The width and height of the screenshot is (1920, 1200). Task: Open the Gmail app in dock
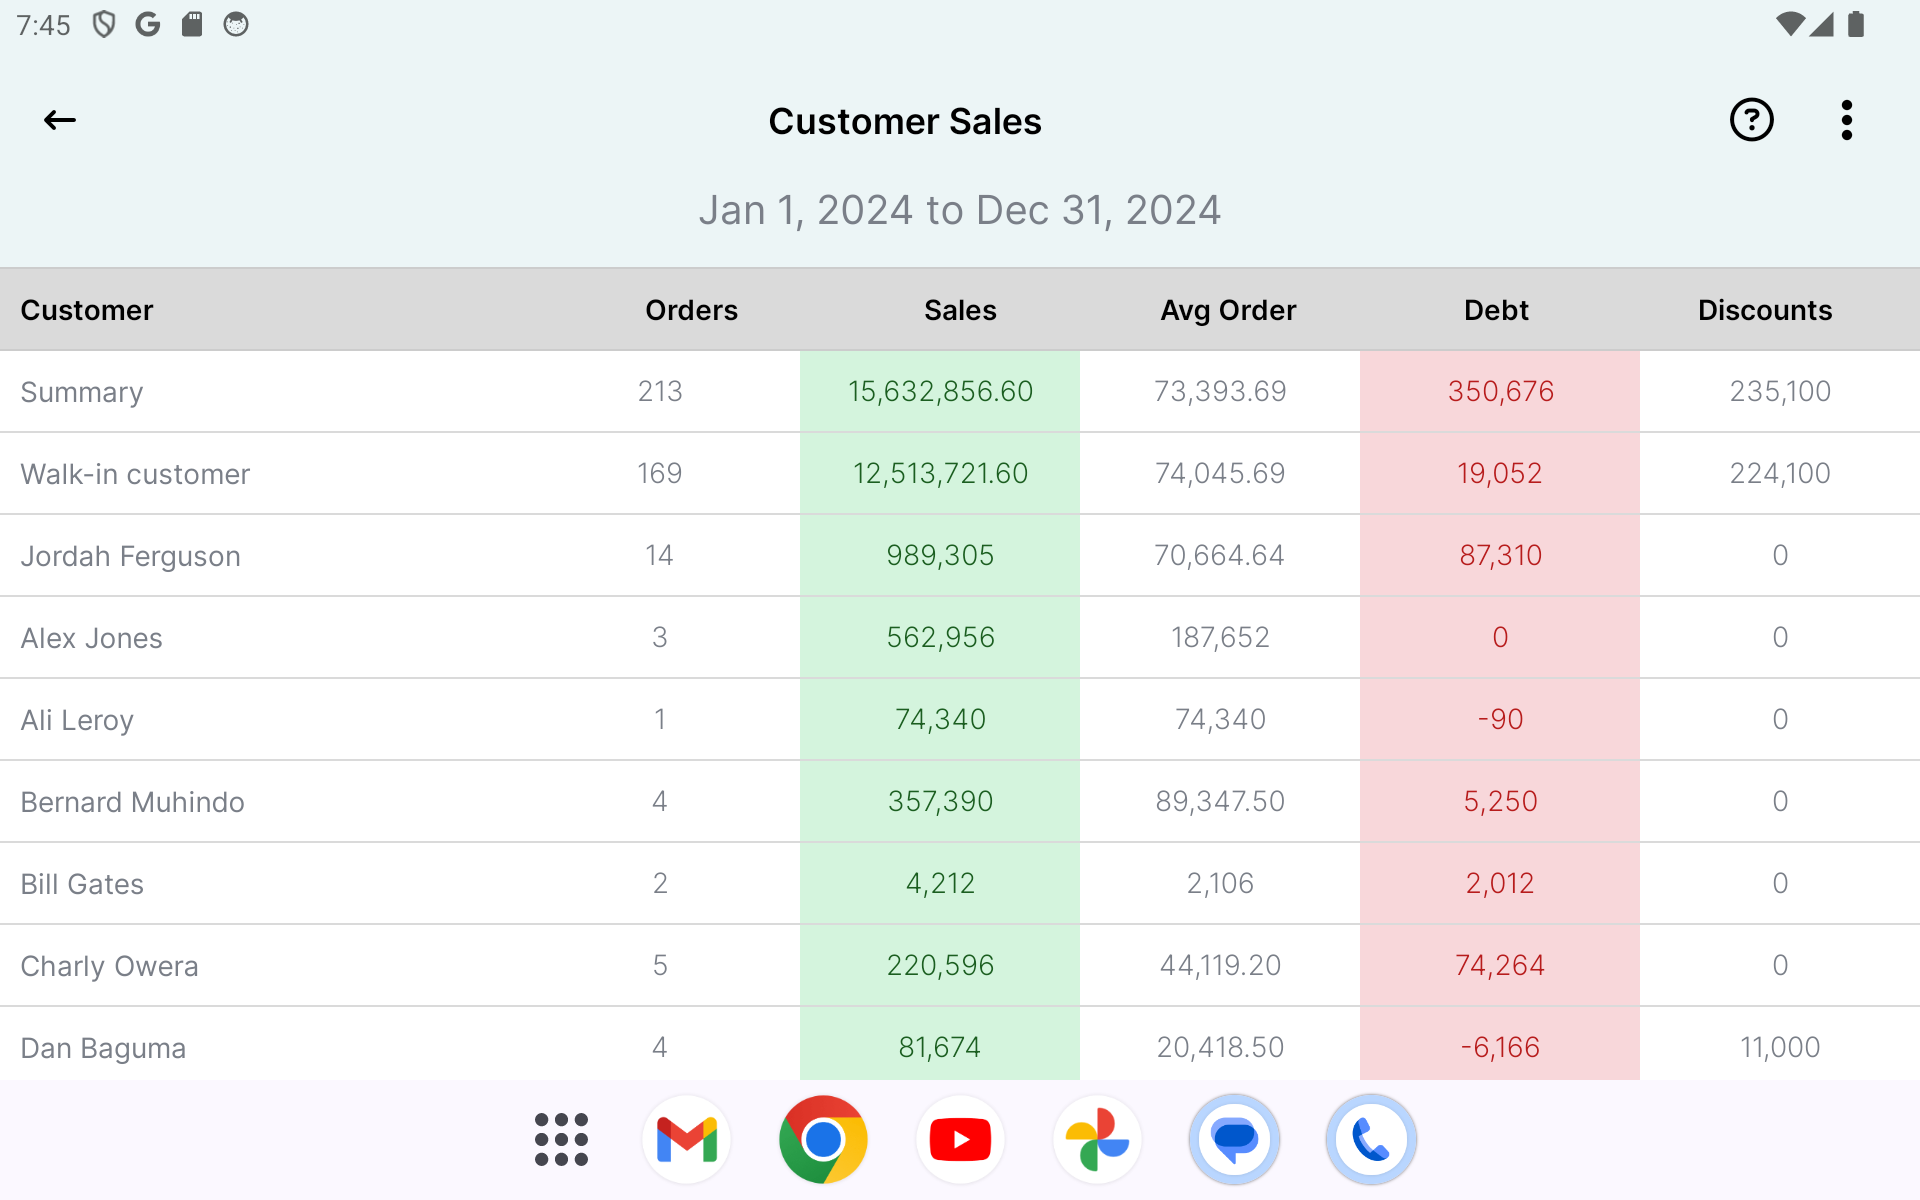(686, 1139)
